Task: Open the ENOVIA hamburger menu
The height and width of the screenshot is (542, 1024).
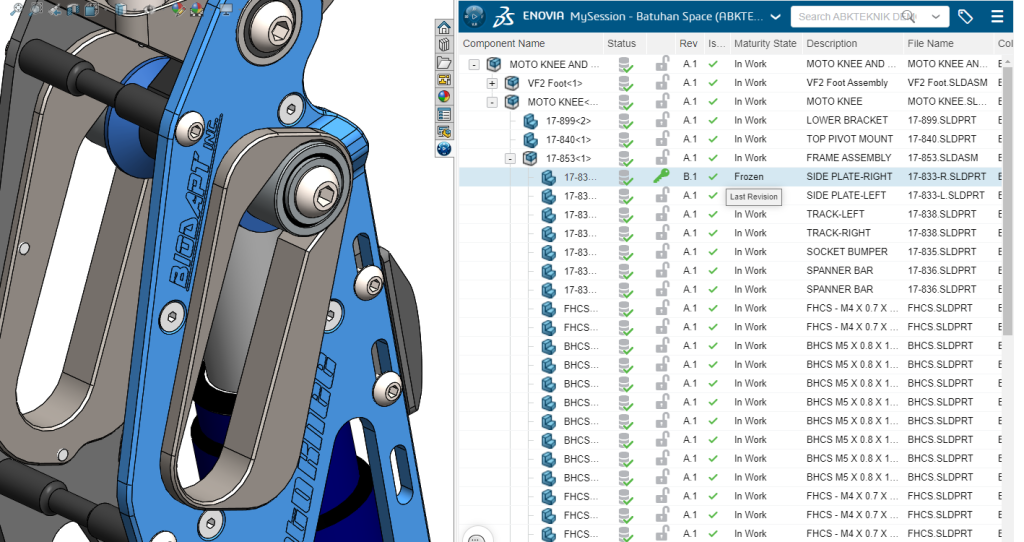Action: coord(996,17)
